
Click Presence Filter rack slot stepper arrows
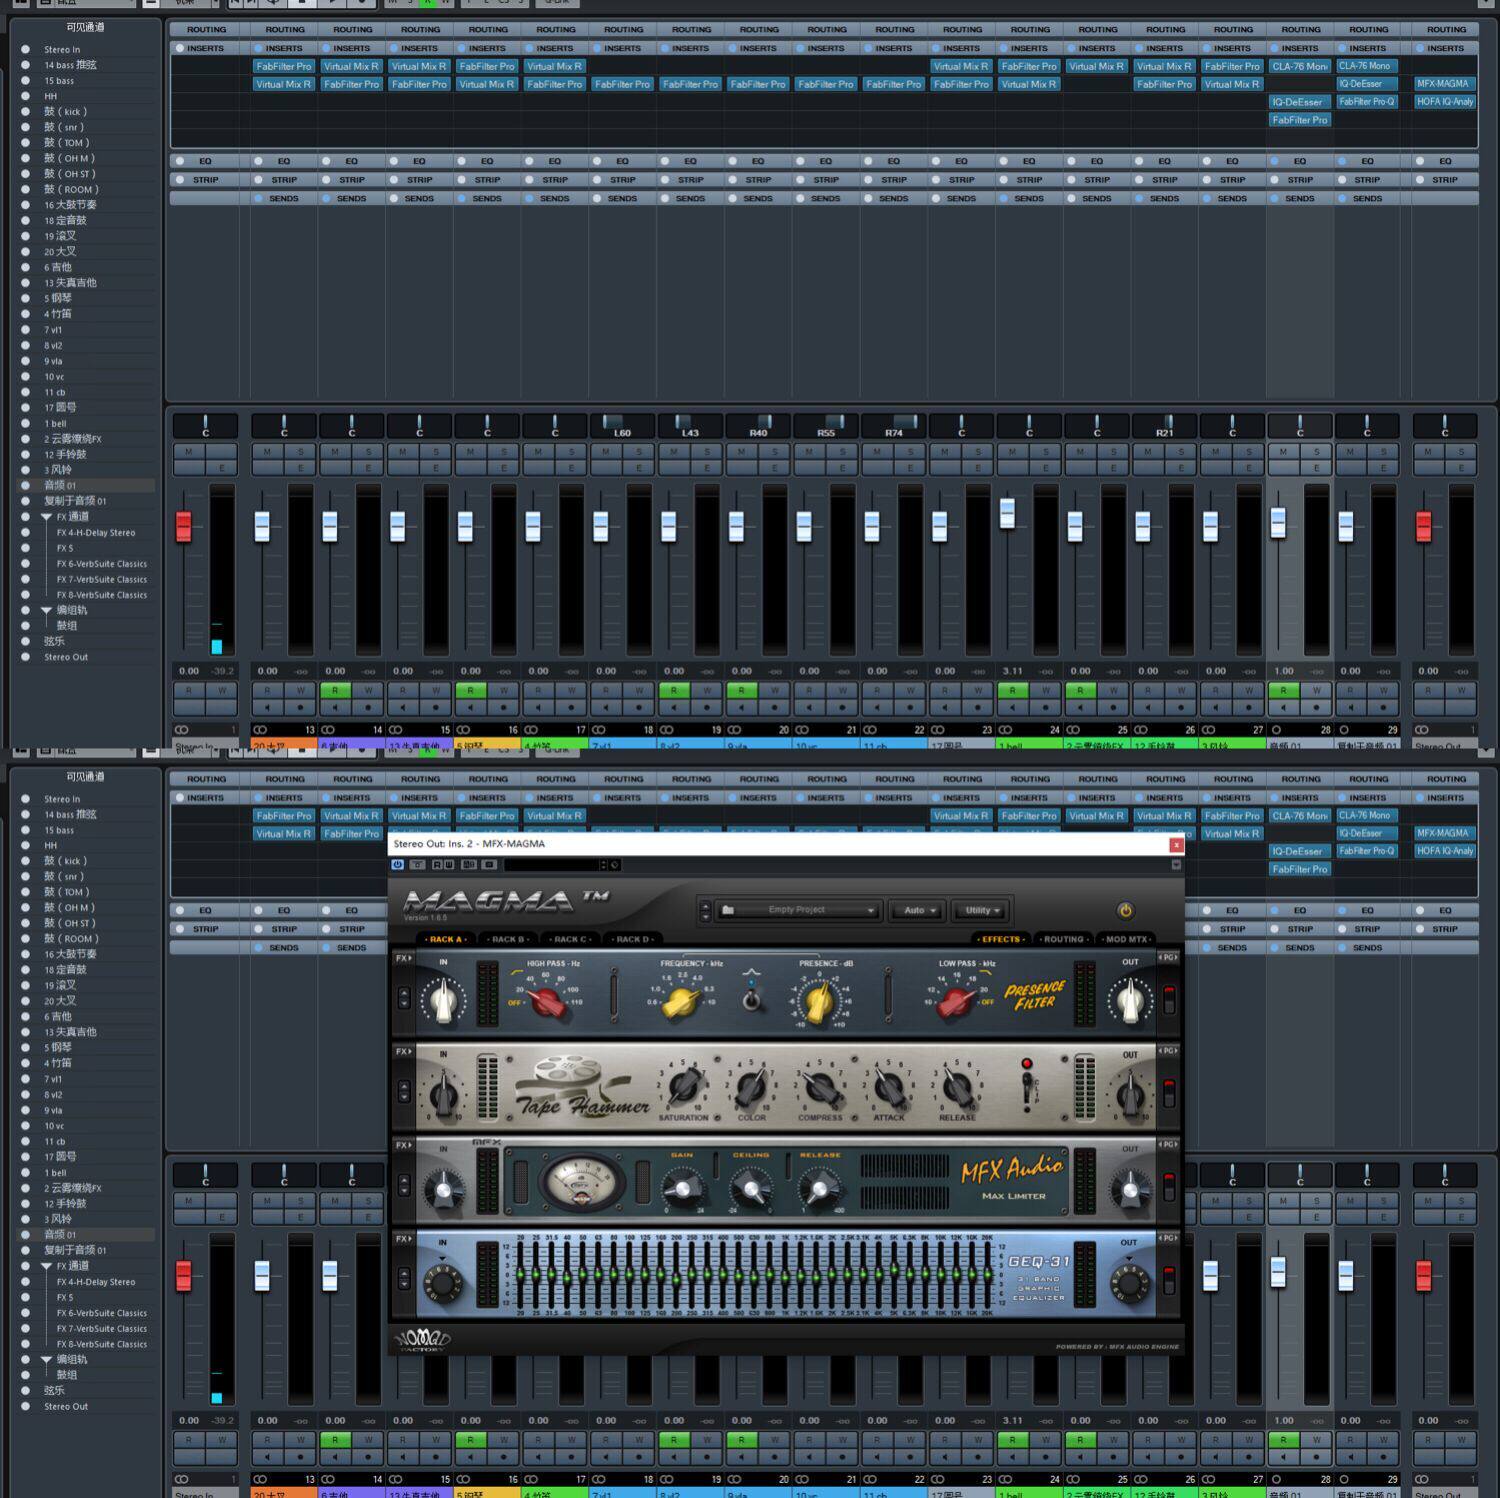(404, 997)
